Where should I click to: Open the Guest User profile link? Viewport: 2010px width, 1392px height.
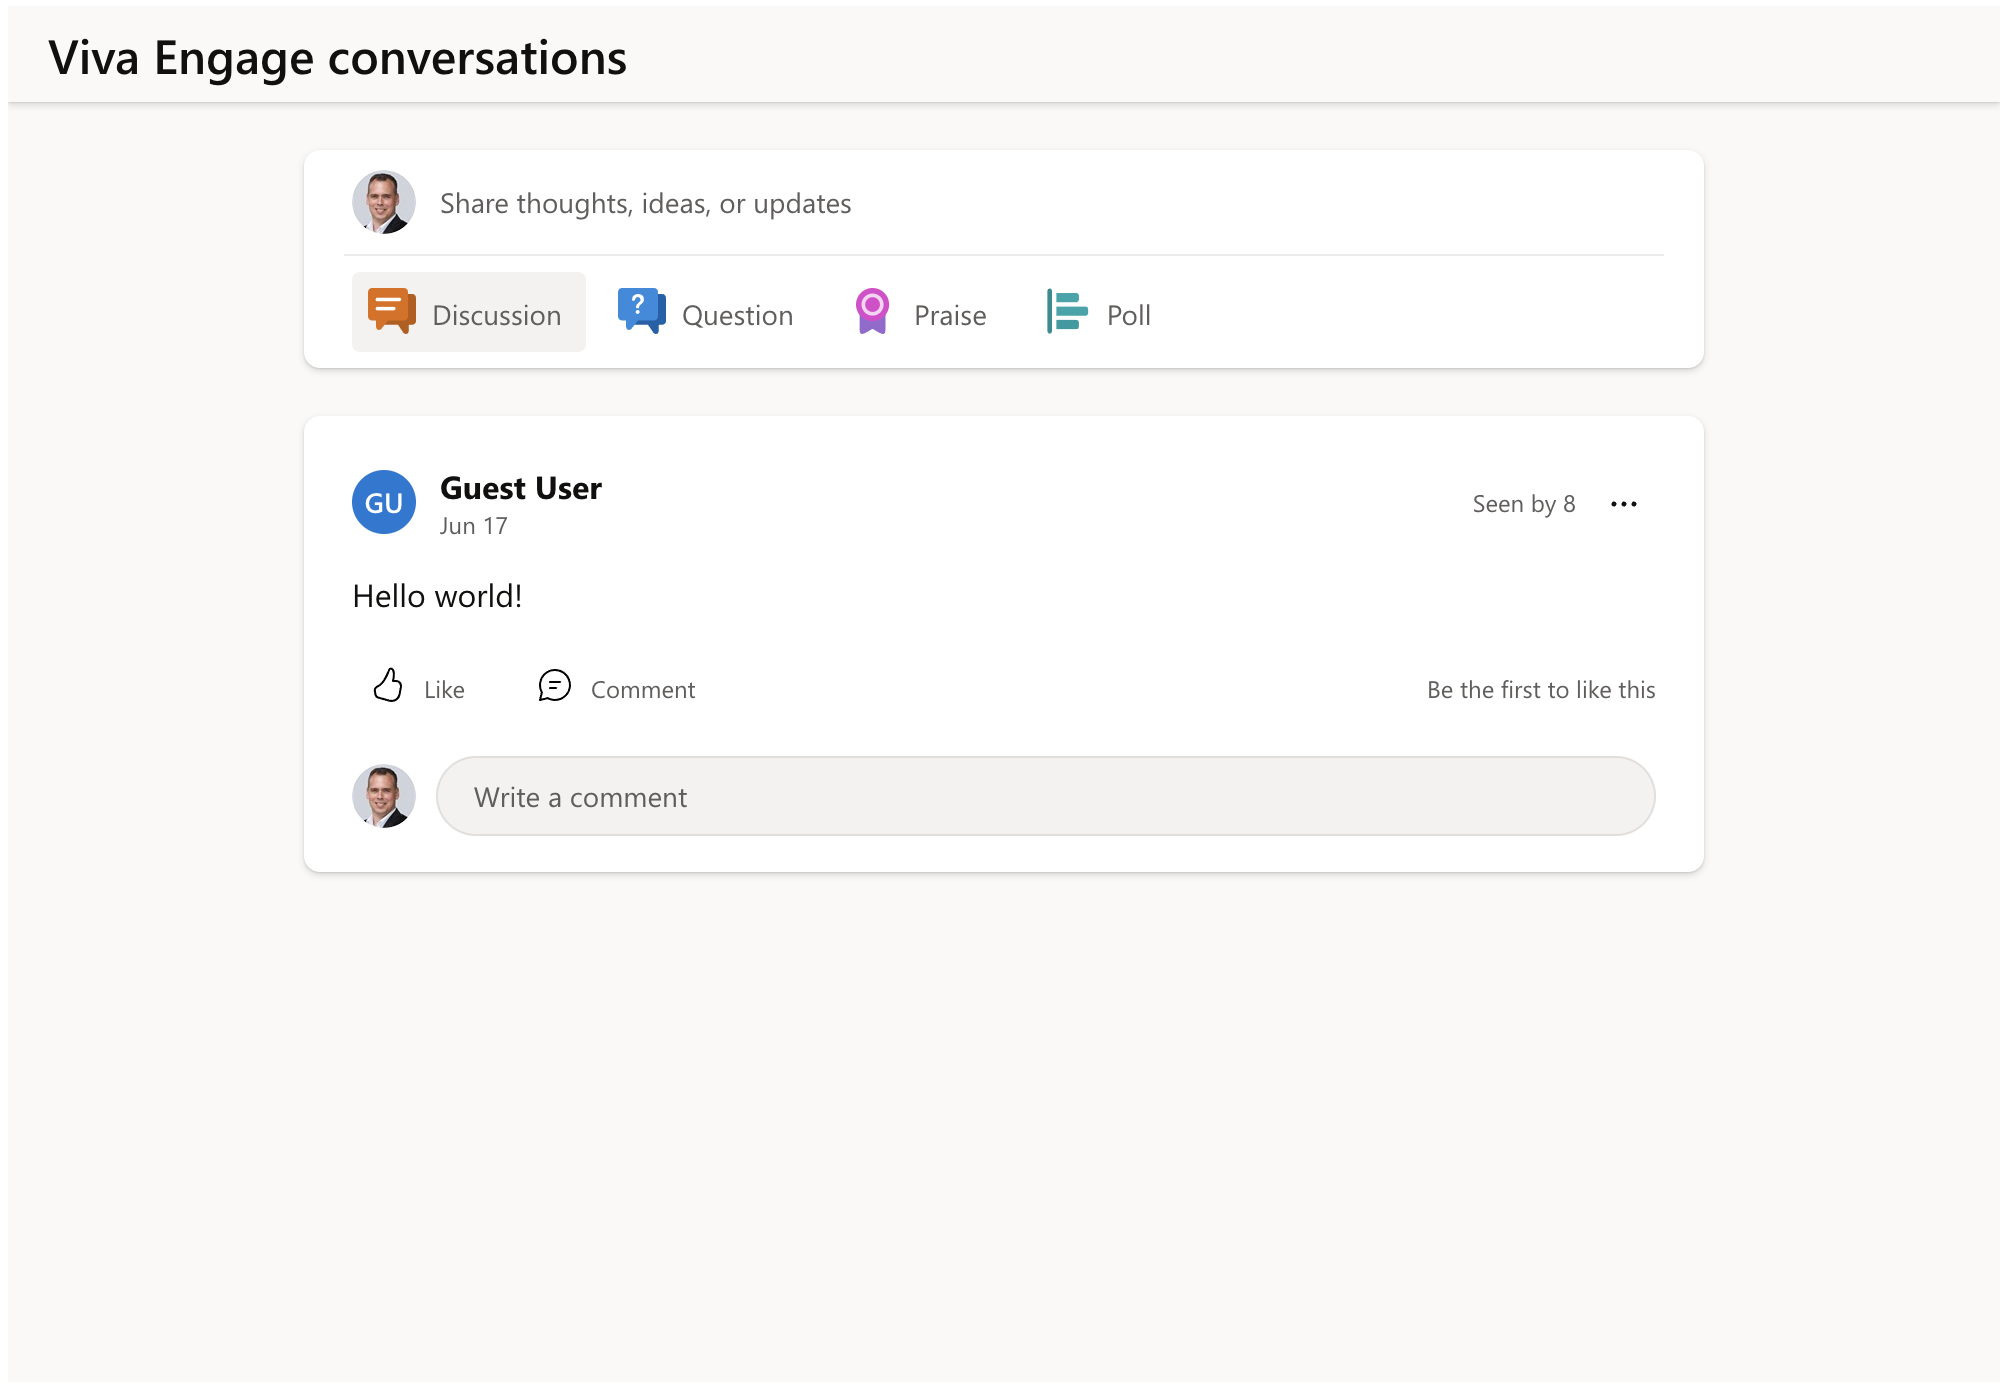coord(521,488)
